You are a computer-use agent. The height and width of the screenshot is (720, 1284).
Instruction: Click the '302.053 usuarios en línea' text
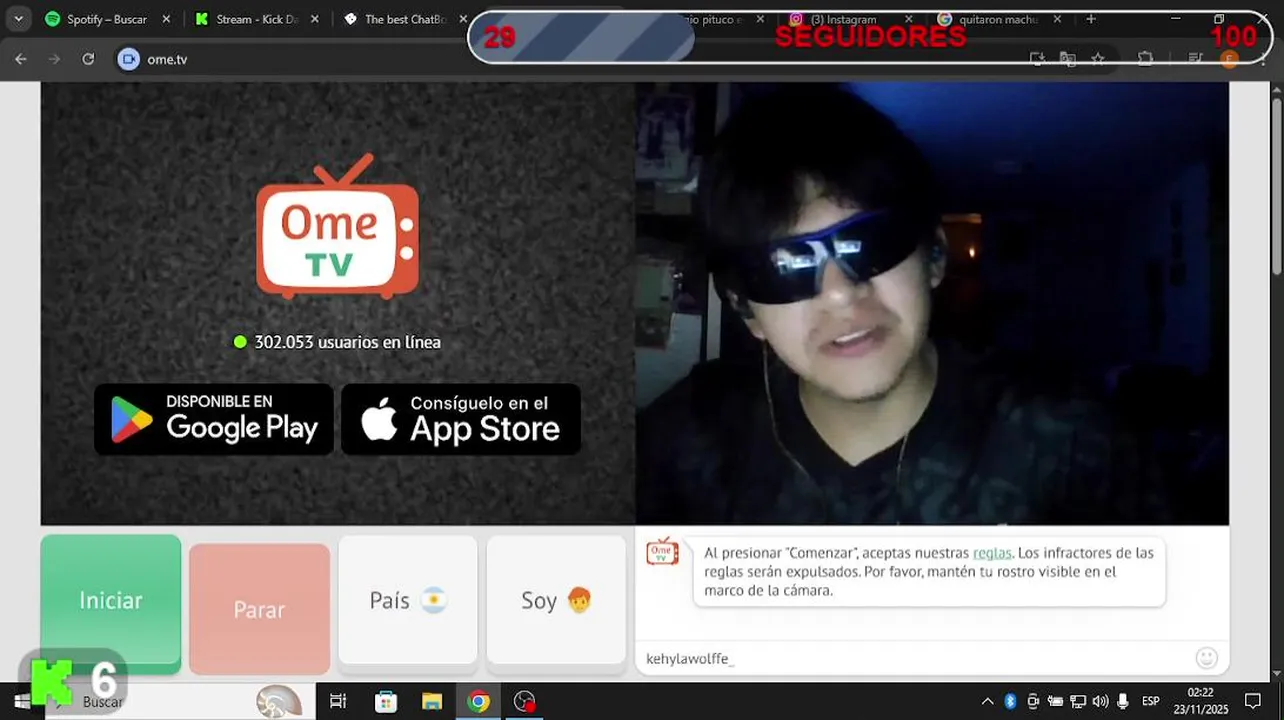(347, 342)
